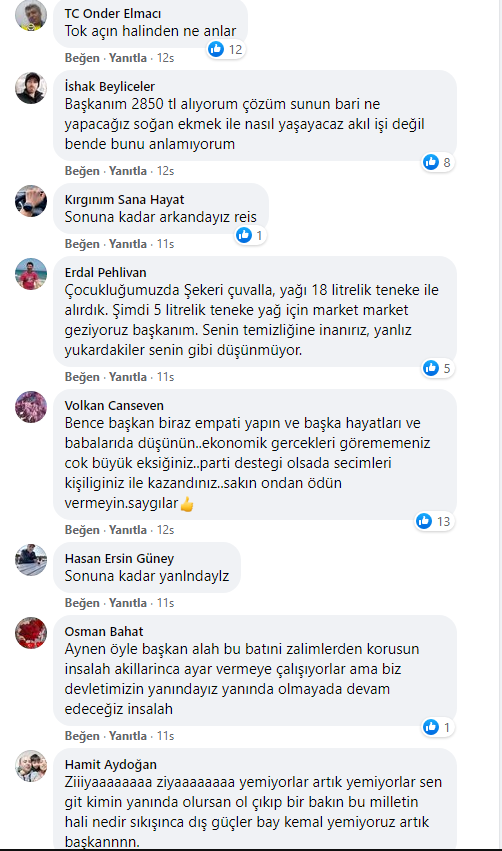
Task: Open Hamit Aydoğan's profile picture
Action: tap(31, 766)
